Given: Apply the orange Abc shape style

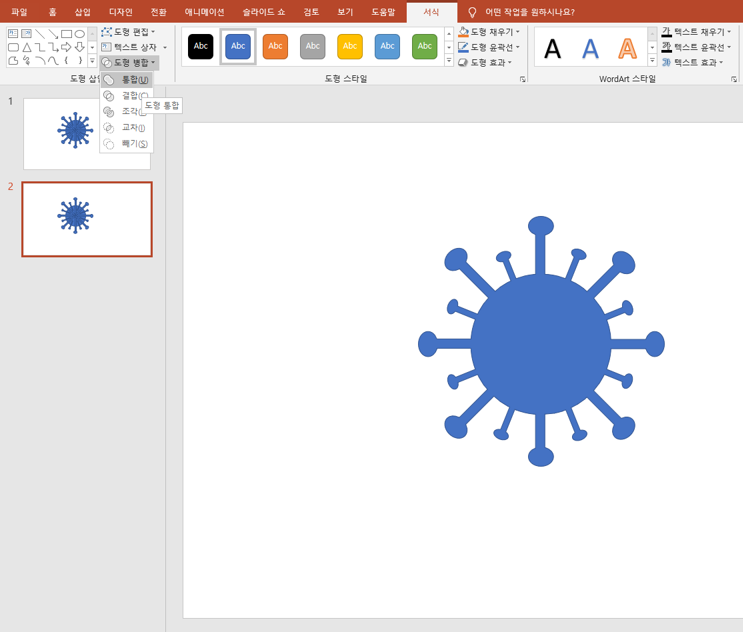Looking at the screenshot, I should click(275, 46).
